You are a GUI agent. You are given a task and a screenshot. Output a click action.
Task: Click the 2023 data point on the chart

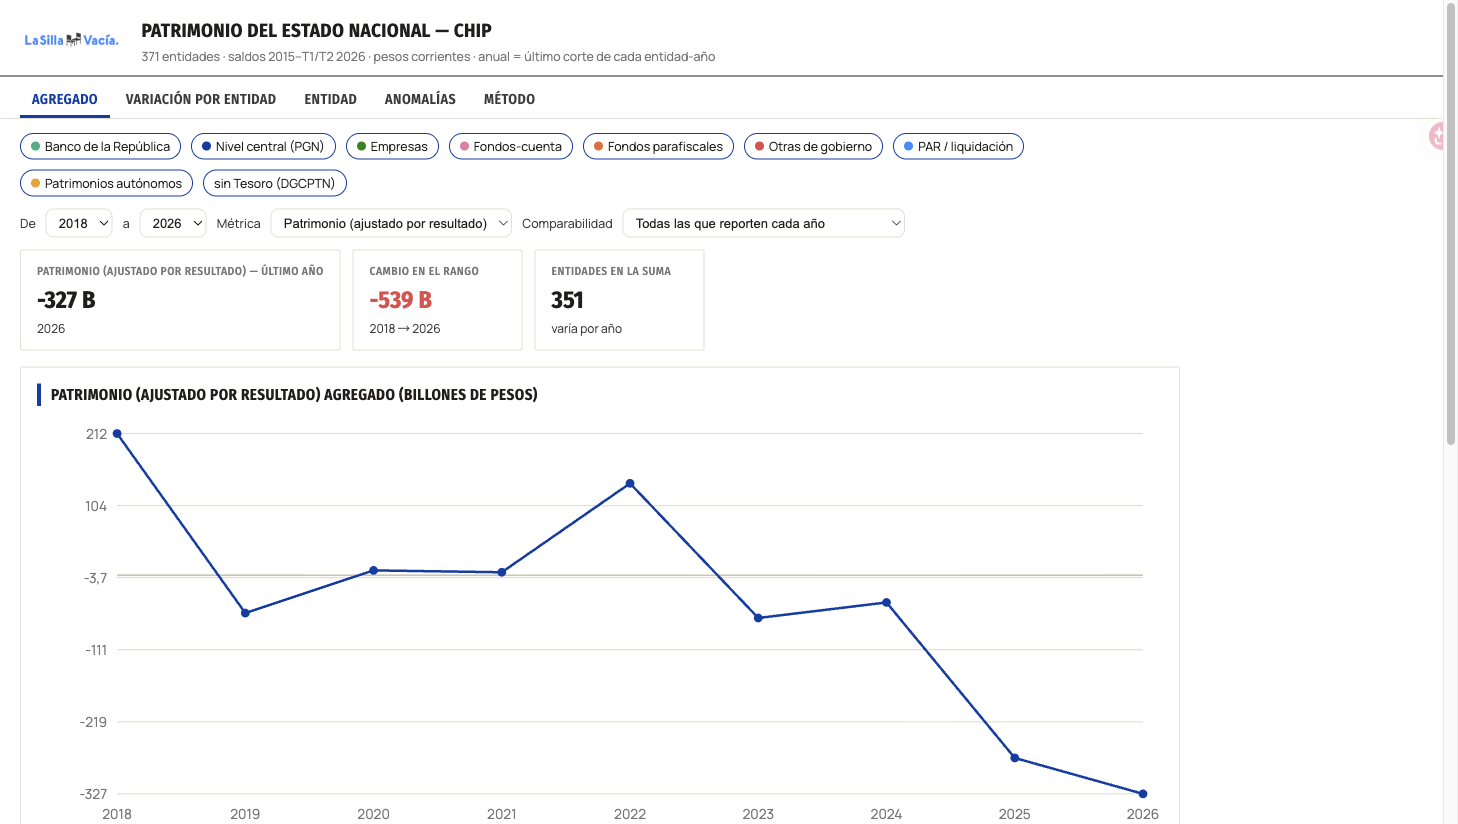758,618
